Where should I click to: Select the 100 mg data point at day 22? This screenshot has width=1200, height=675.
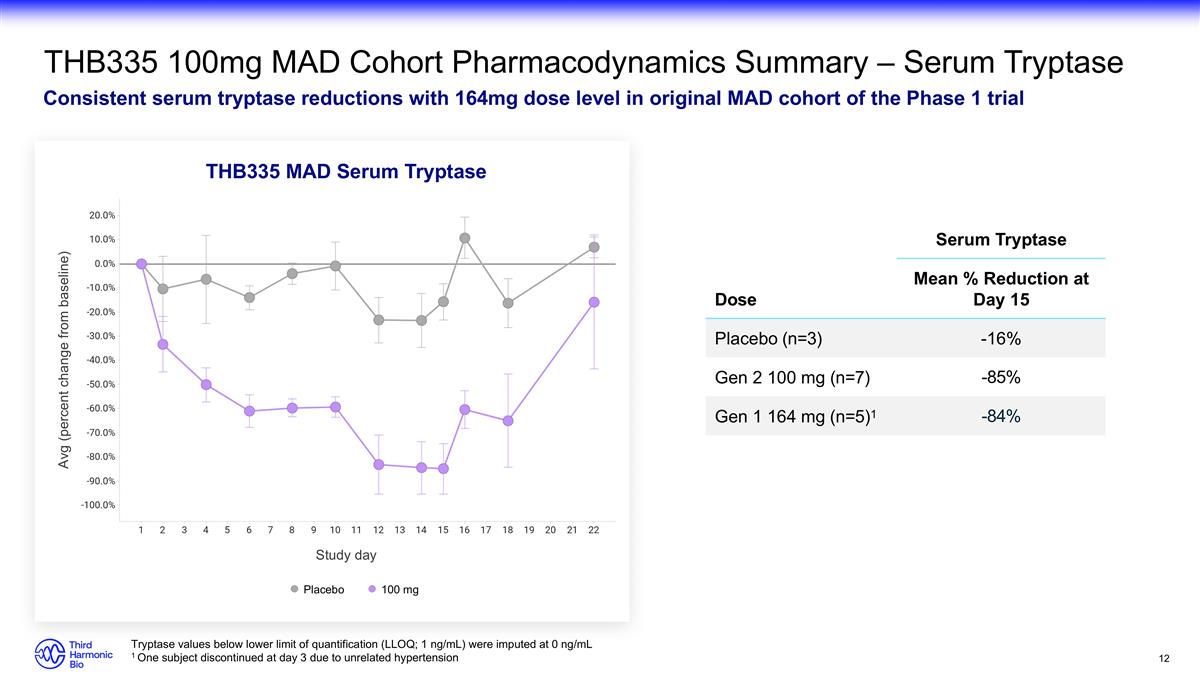[594, 302]
